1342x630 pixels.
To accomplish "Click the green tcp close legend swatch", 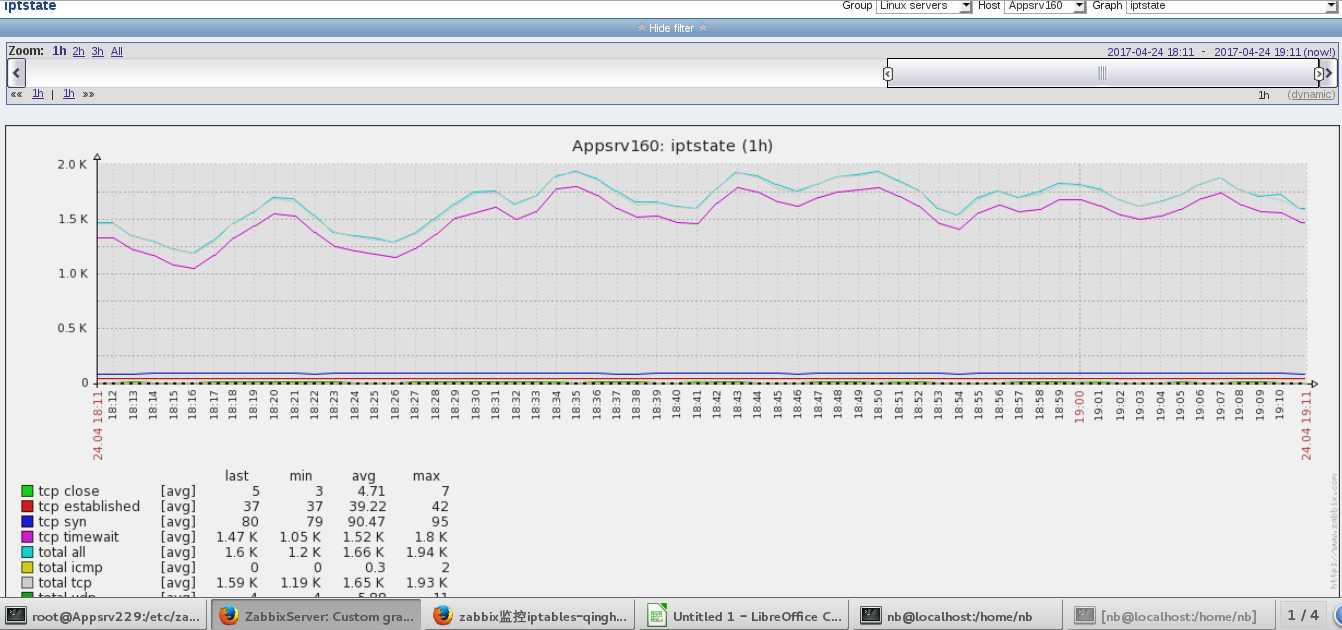I will click(x=28, y=491).
